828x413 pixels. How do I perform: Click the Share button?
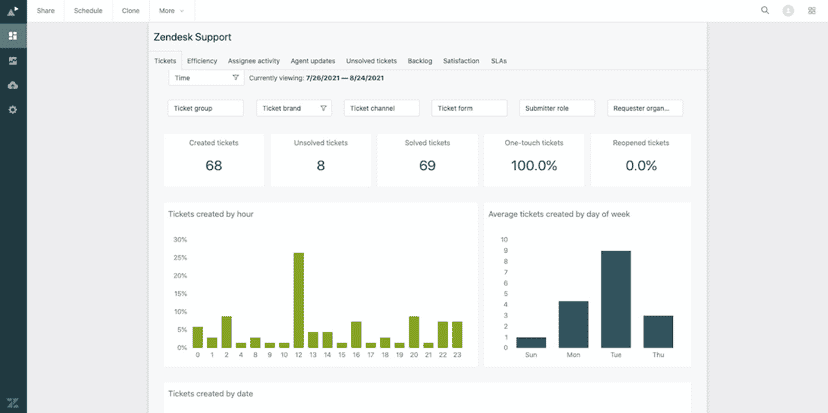[x=46, y=11]
